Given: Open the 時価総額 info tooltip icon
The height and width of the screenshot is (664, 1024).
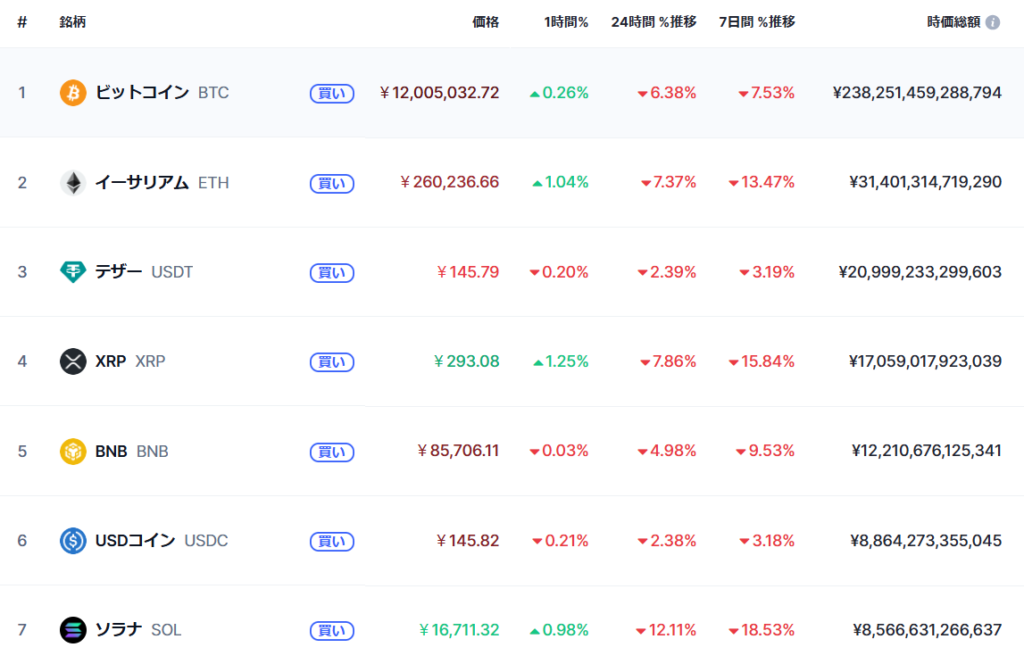Looking at the screenshot, I should tap(993, 22).
